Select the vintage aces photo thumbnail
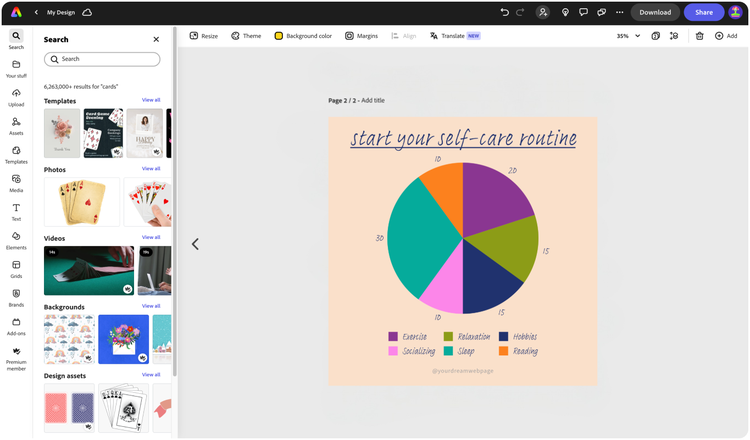 tap(82, 202)
